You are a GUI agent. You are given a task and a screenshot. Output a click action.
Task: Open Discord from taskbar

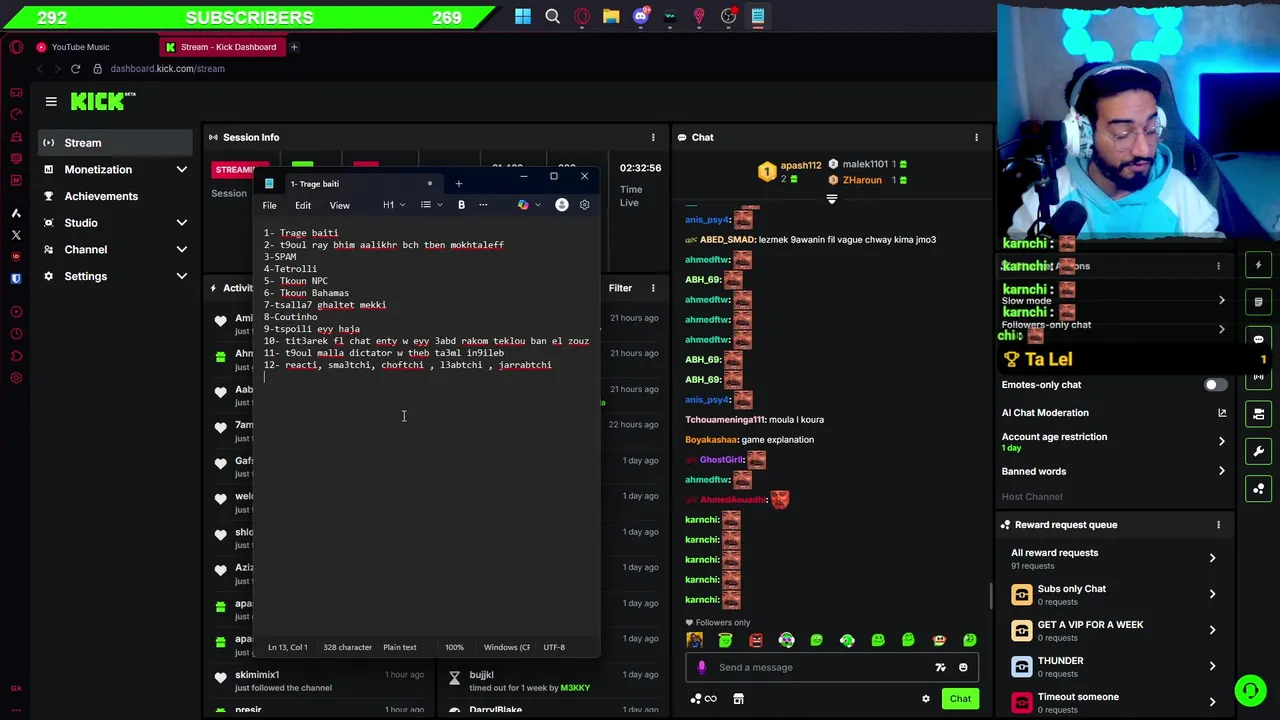641,16
